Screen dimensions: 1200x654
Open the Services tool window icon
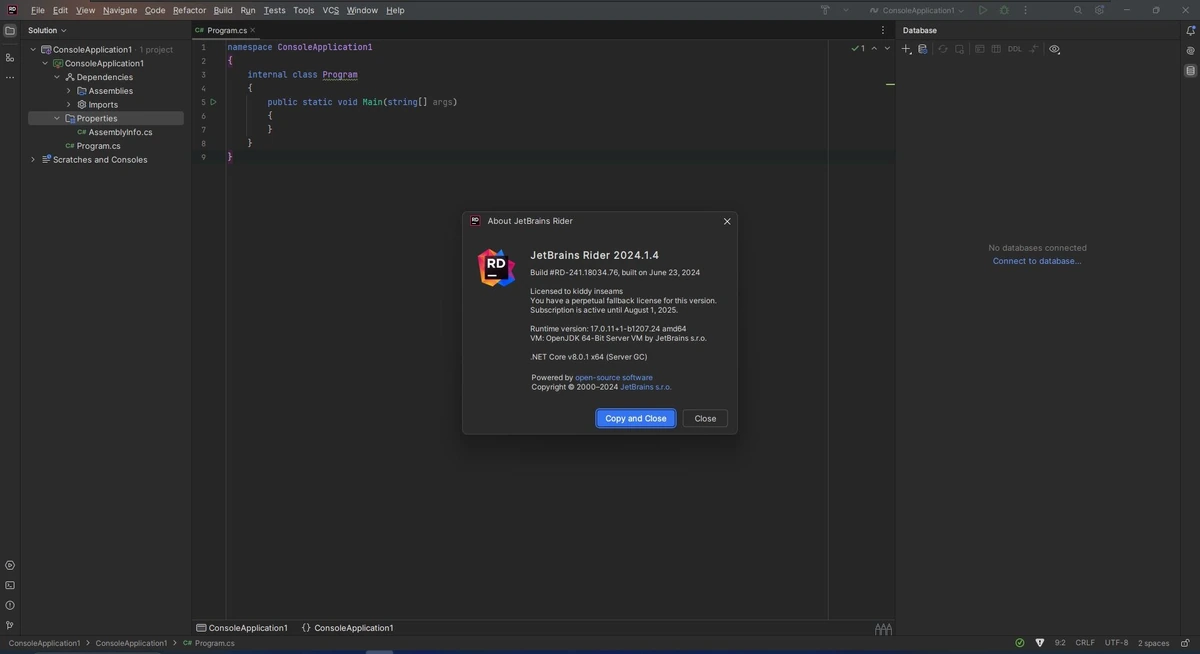tap(10, 566)
